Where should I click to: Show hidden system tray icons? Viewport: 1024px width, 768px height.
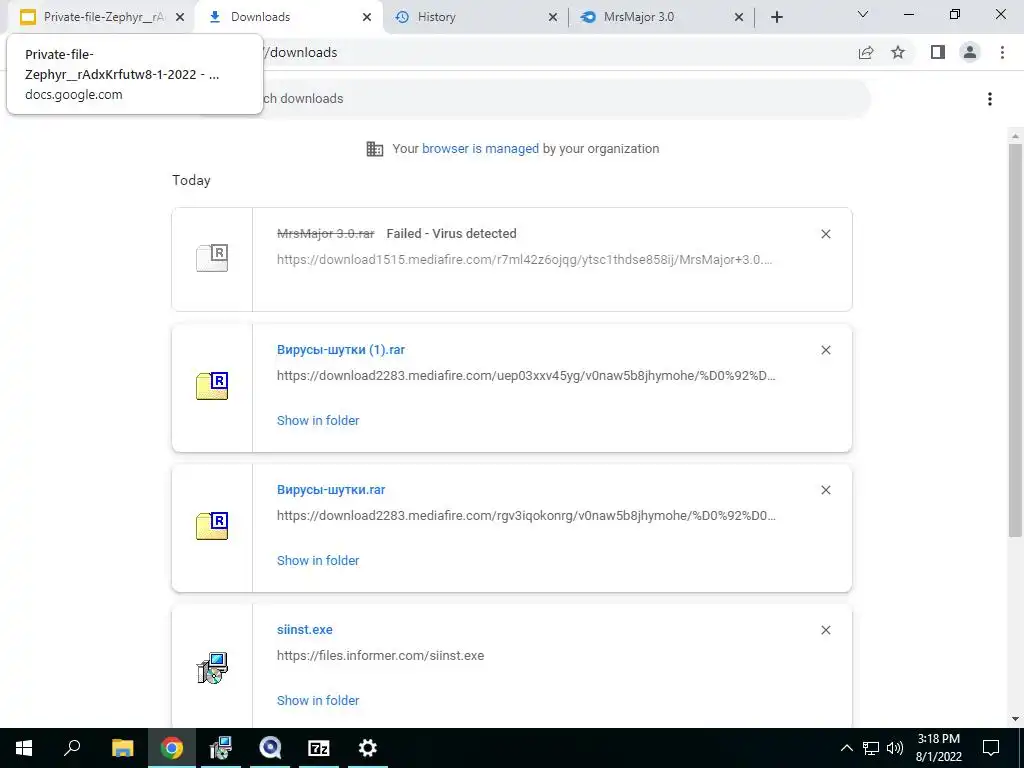pyautogui.click(x=846, y=748)
